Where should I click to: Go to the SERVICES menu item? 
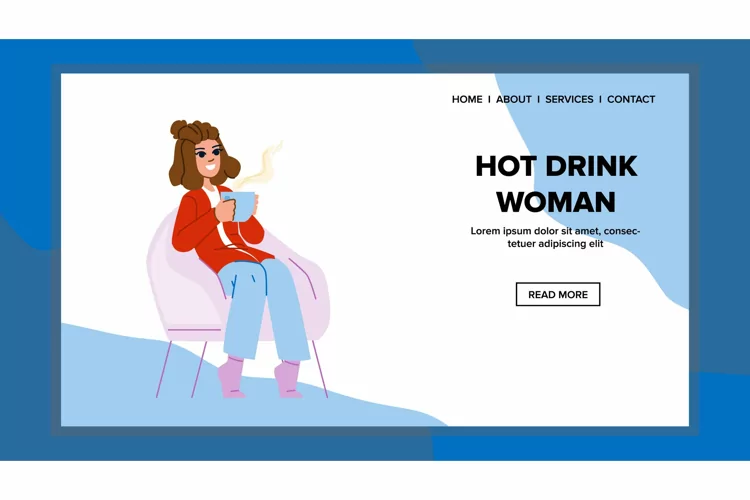point(569,100)
